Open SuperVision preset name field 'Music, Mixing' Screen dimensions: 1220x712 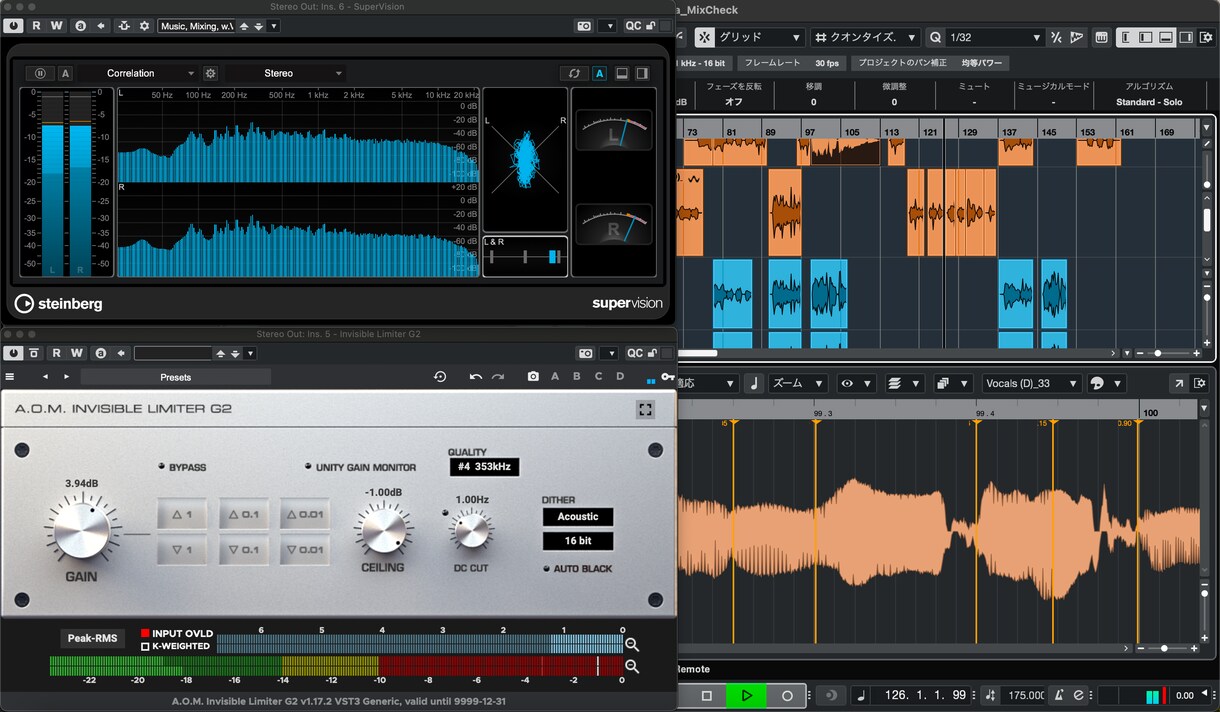pyautogui.click(x=196, y=25)
